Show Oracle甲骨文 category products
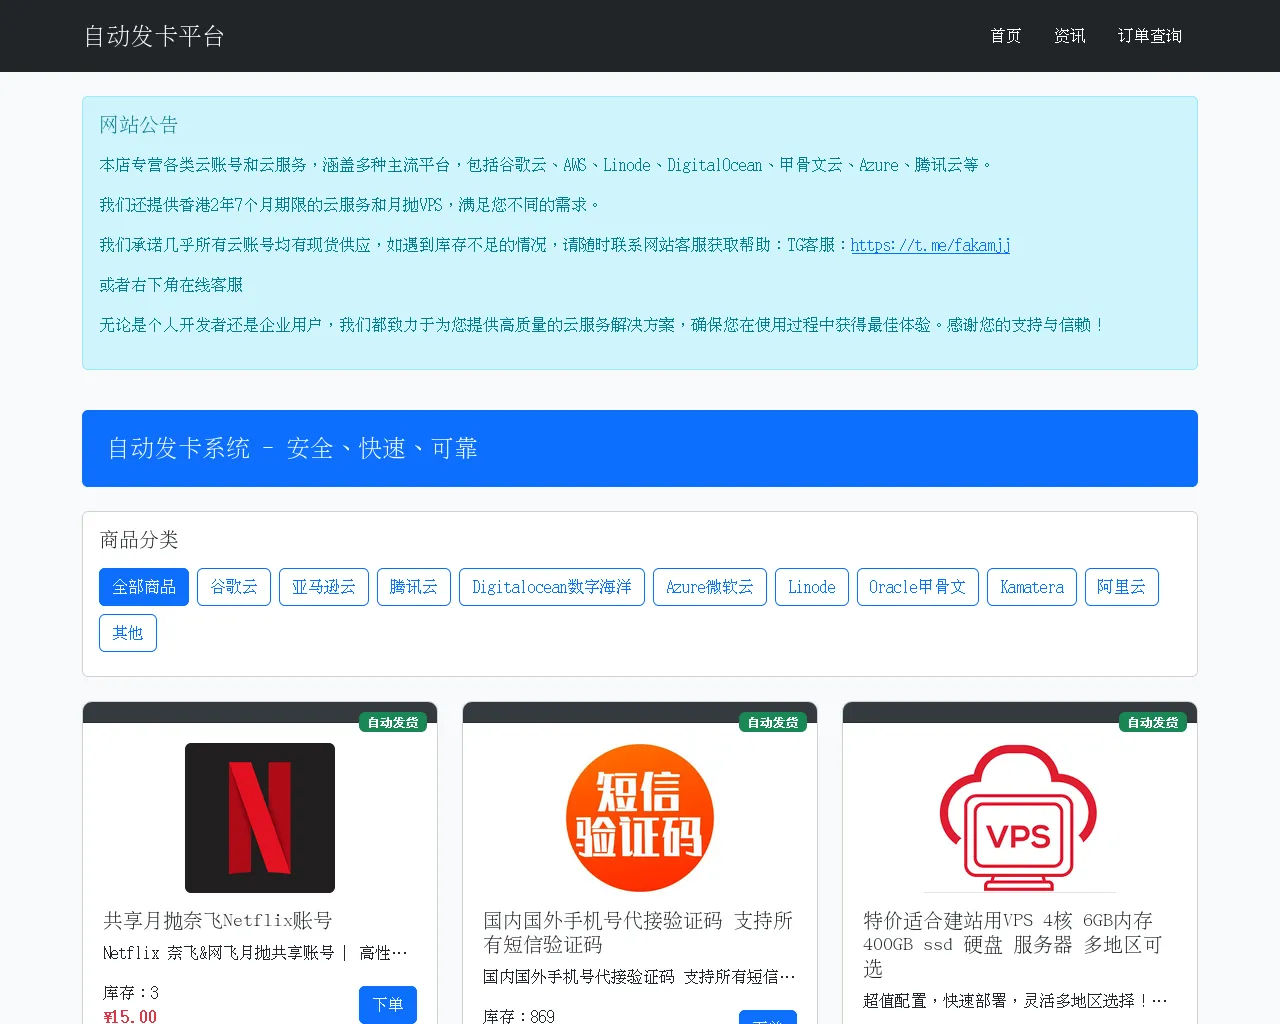This screenshot has height=1024, width=1280. coord(918,587)
